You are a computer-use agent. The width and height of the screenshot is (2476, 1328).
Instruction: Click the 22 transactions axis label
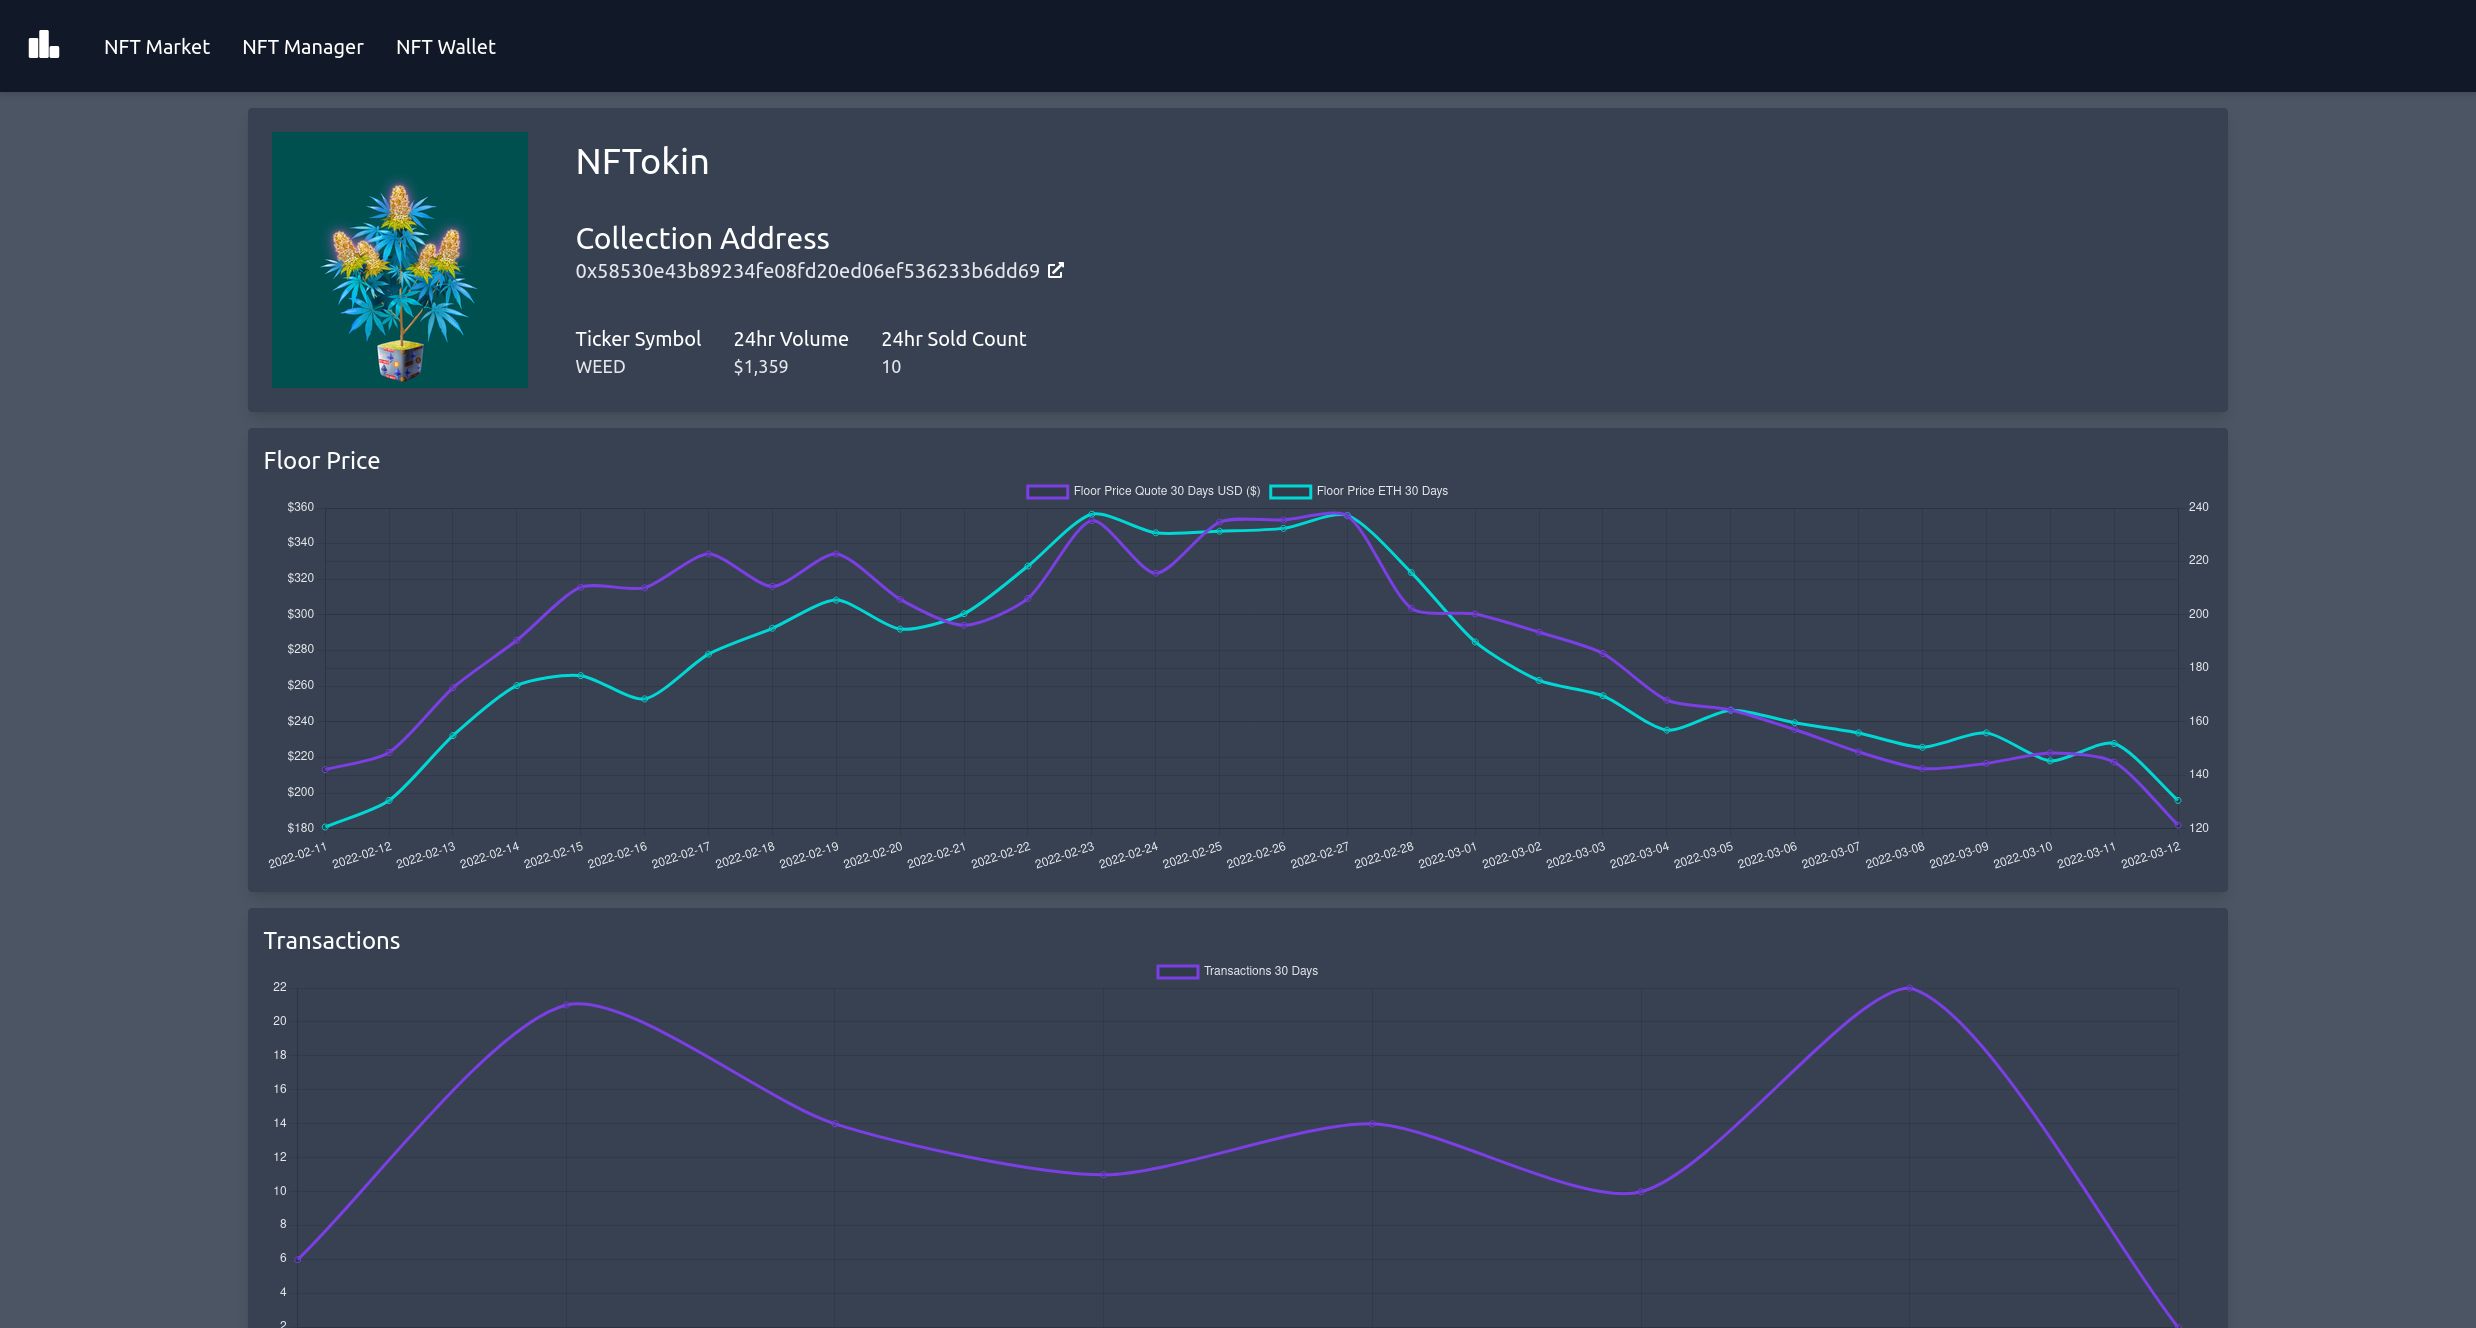280,987
